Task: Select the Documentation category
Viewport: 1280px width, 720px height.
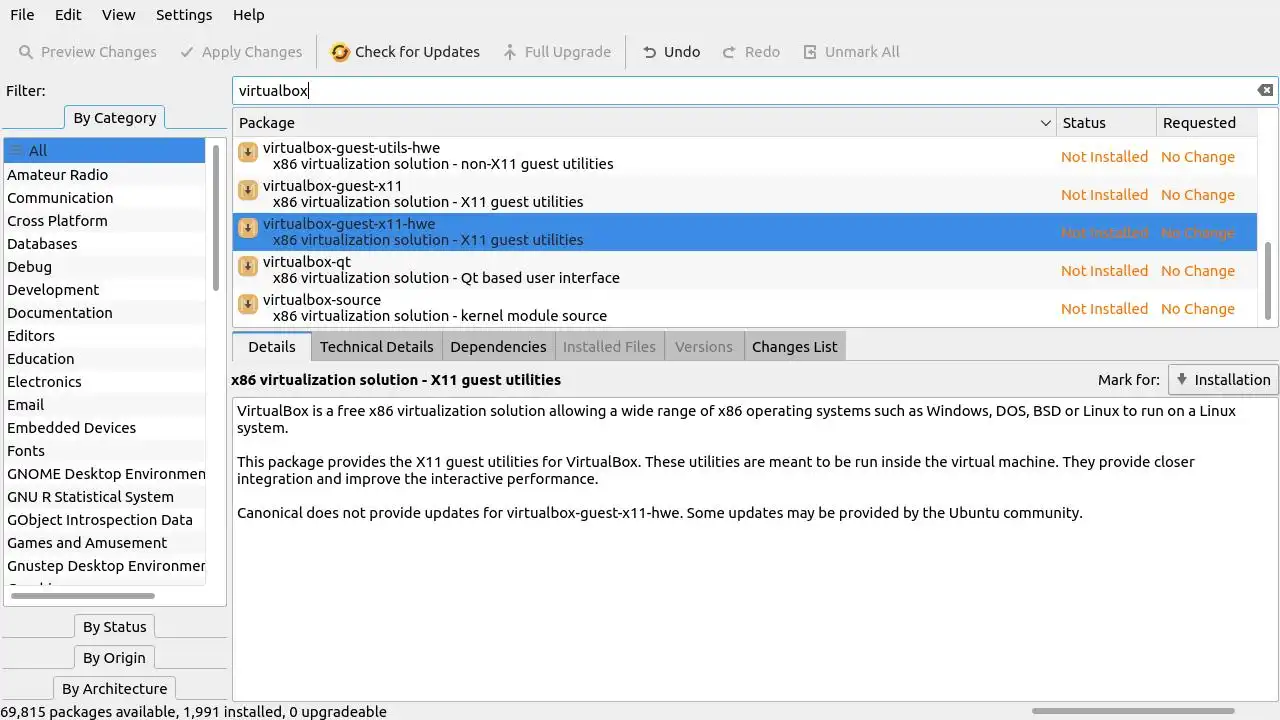Action: point(104,313)
